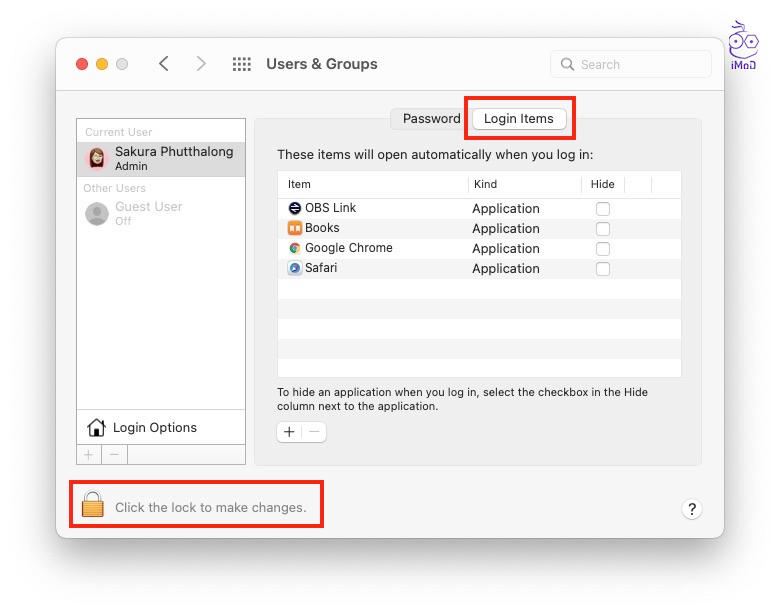Check the Hide box for Google Chrome
The width and height of the screenshot is (780, 612).
(603, 249)
